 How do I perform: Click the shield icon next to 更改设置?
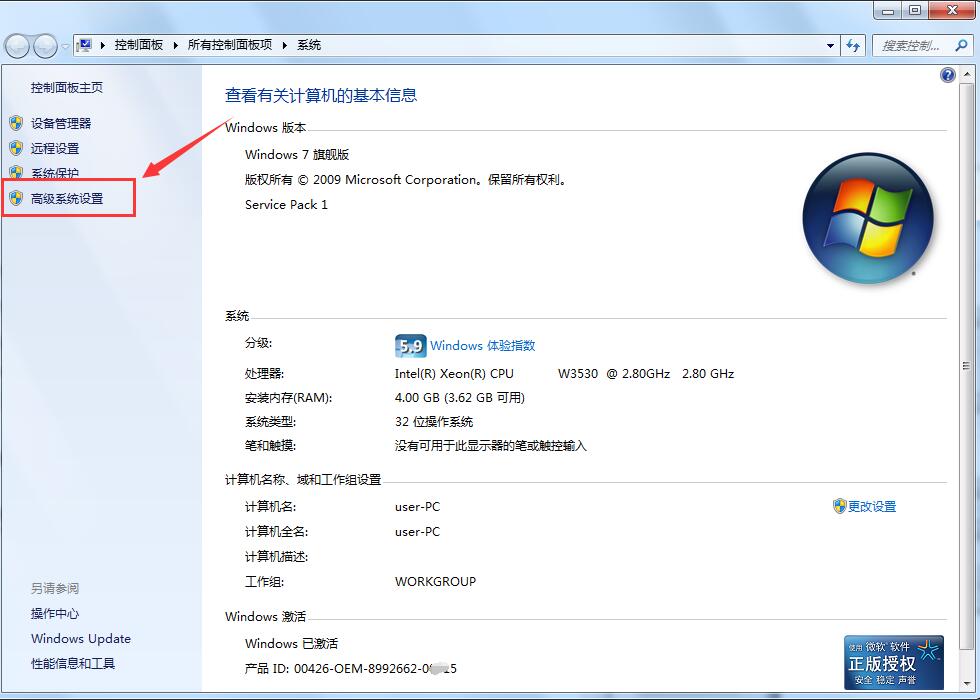840,506
